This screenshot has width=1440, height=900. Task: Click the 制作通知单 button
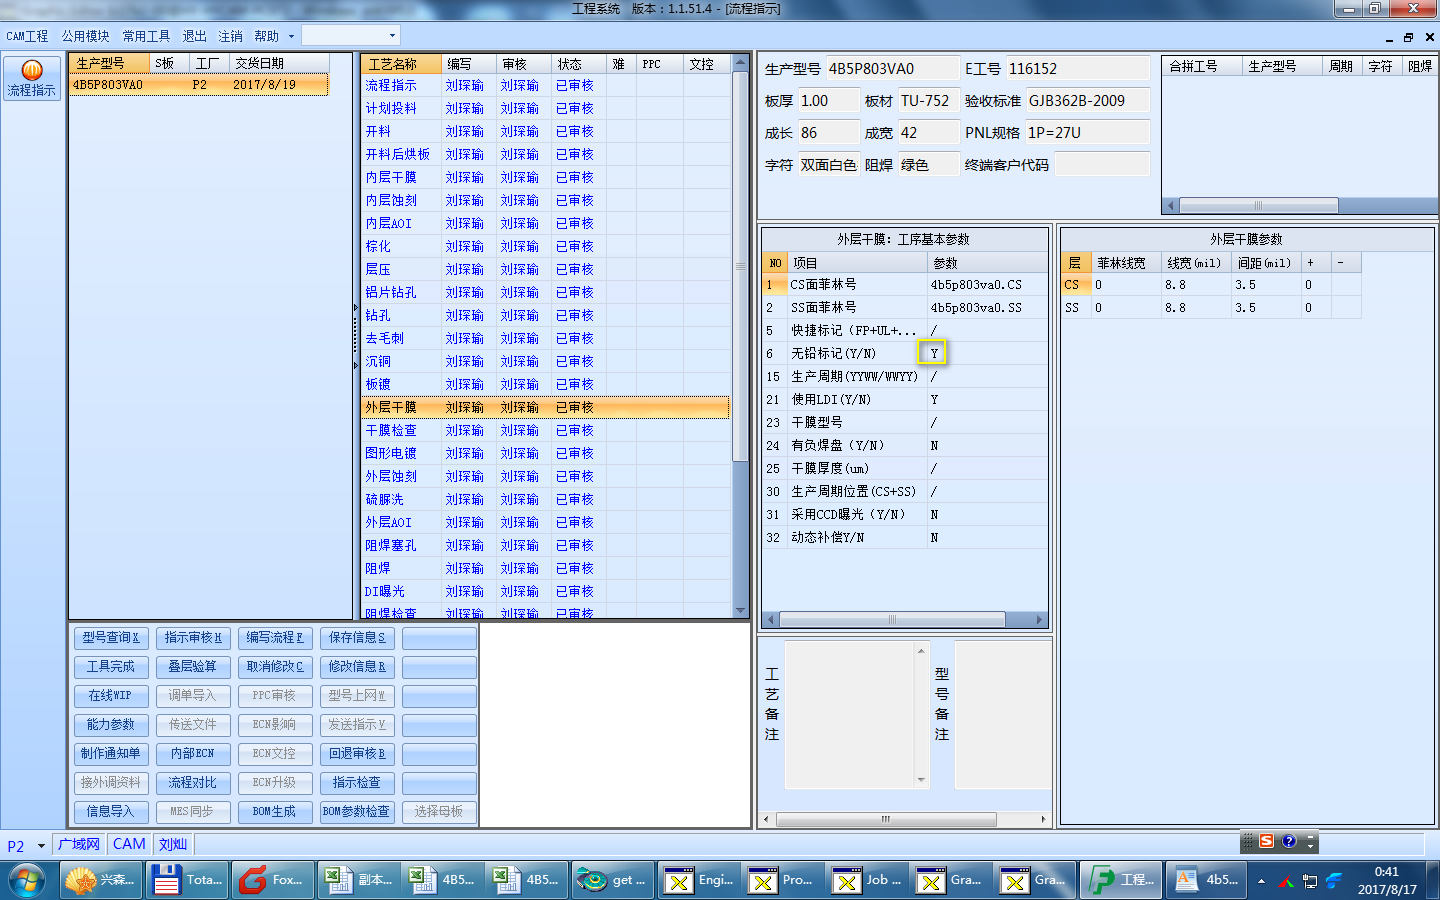coord(111,754)
